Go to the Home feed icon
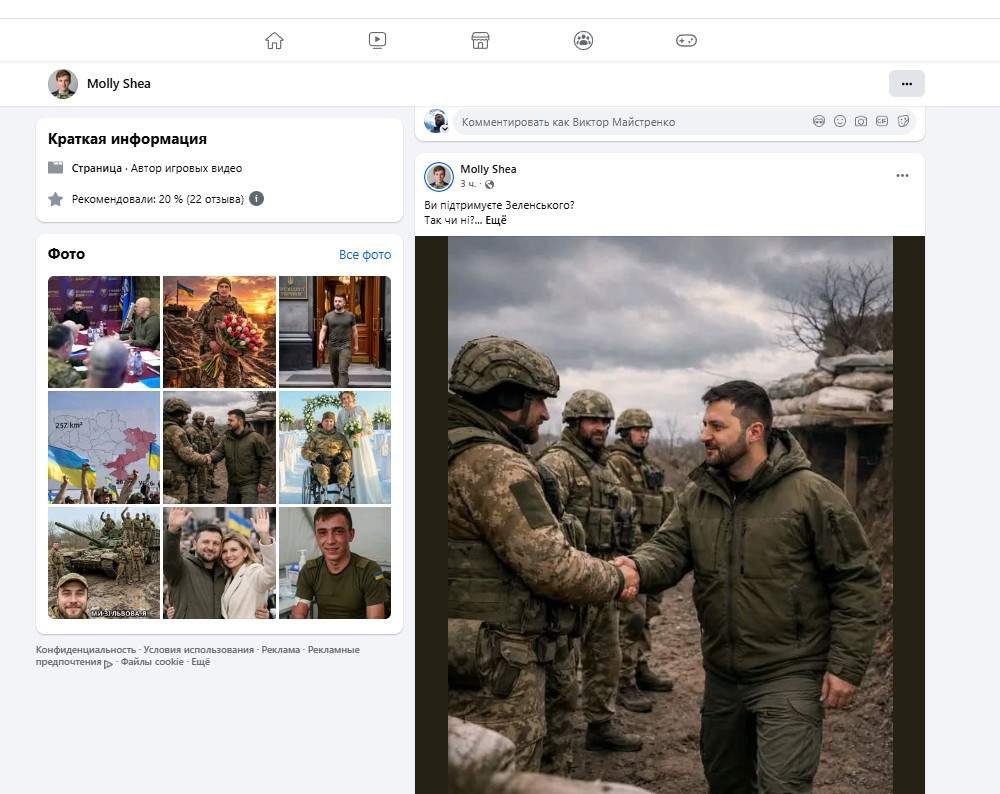This screenshot has width=1000, height=794. (x=274, y=41)
